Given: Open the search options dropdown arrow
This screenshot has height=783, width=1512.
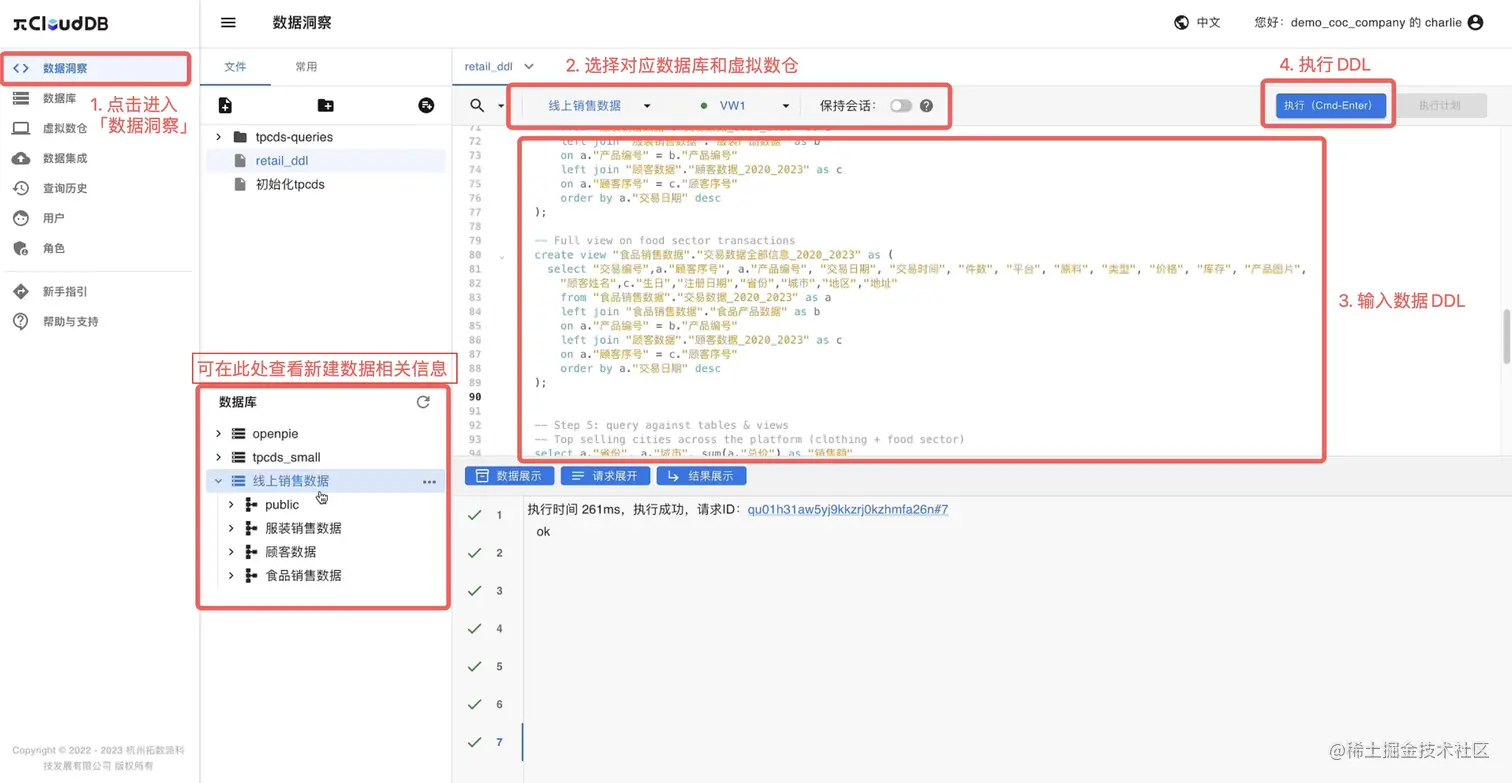Looking at the screenshot, I should pyautogui.click(x=501, y=106).
